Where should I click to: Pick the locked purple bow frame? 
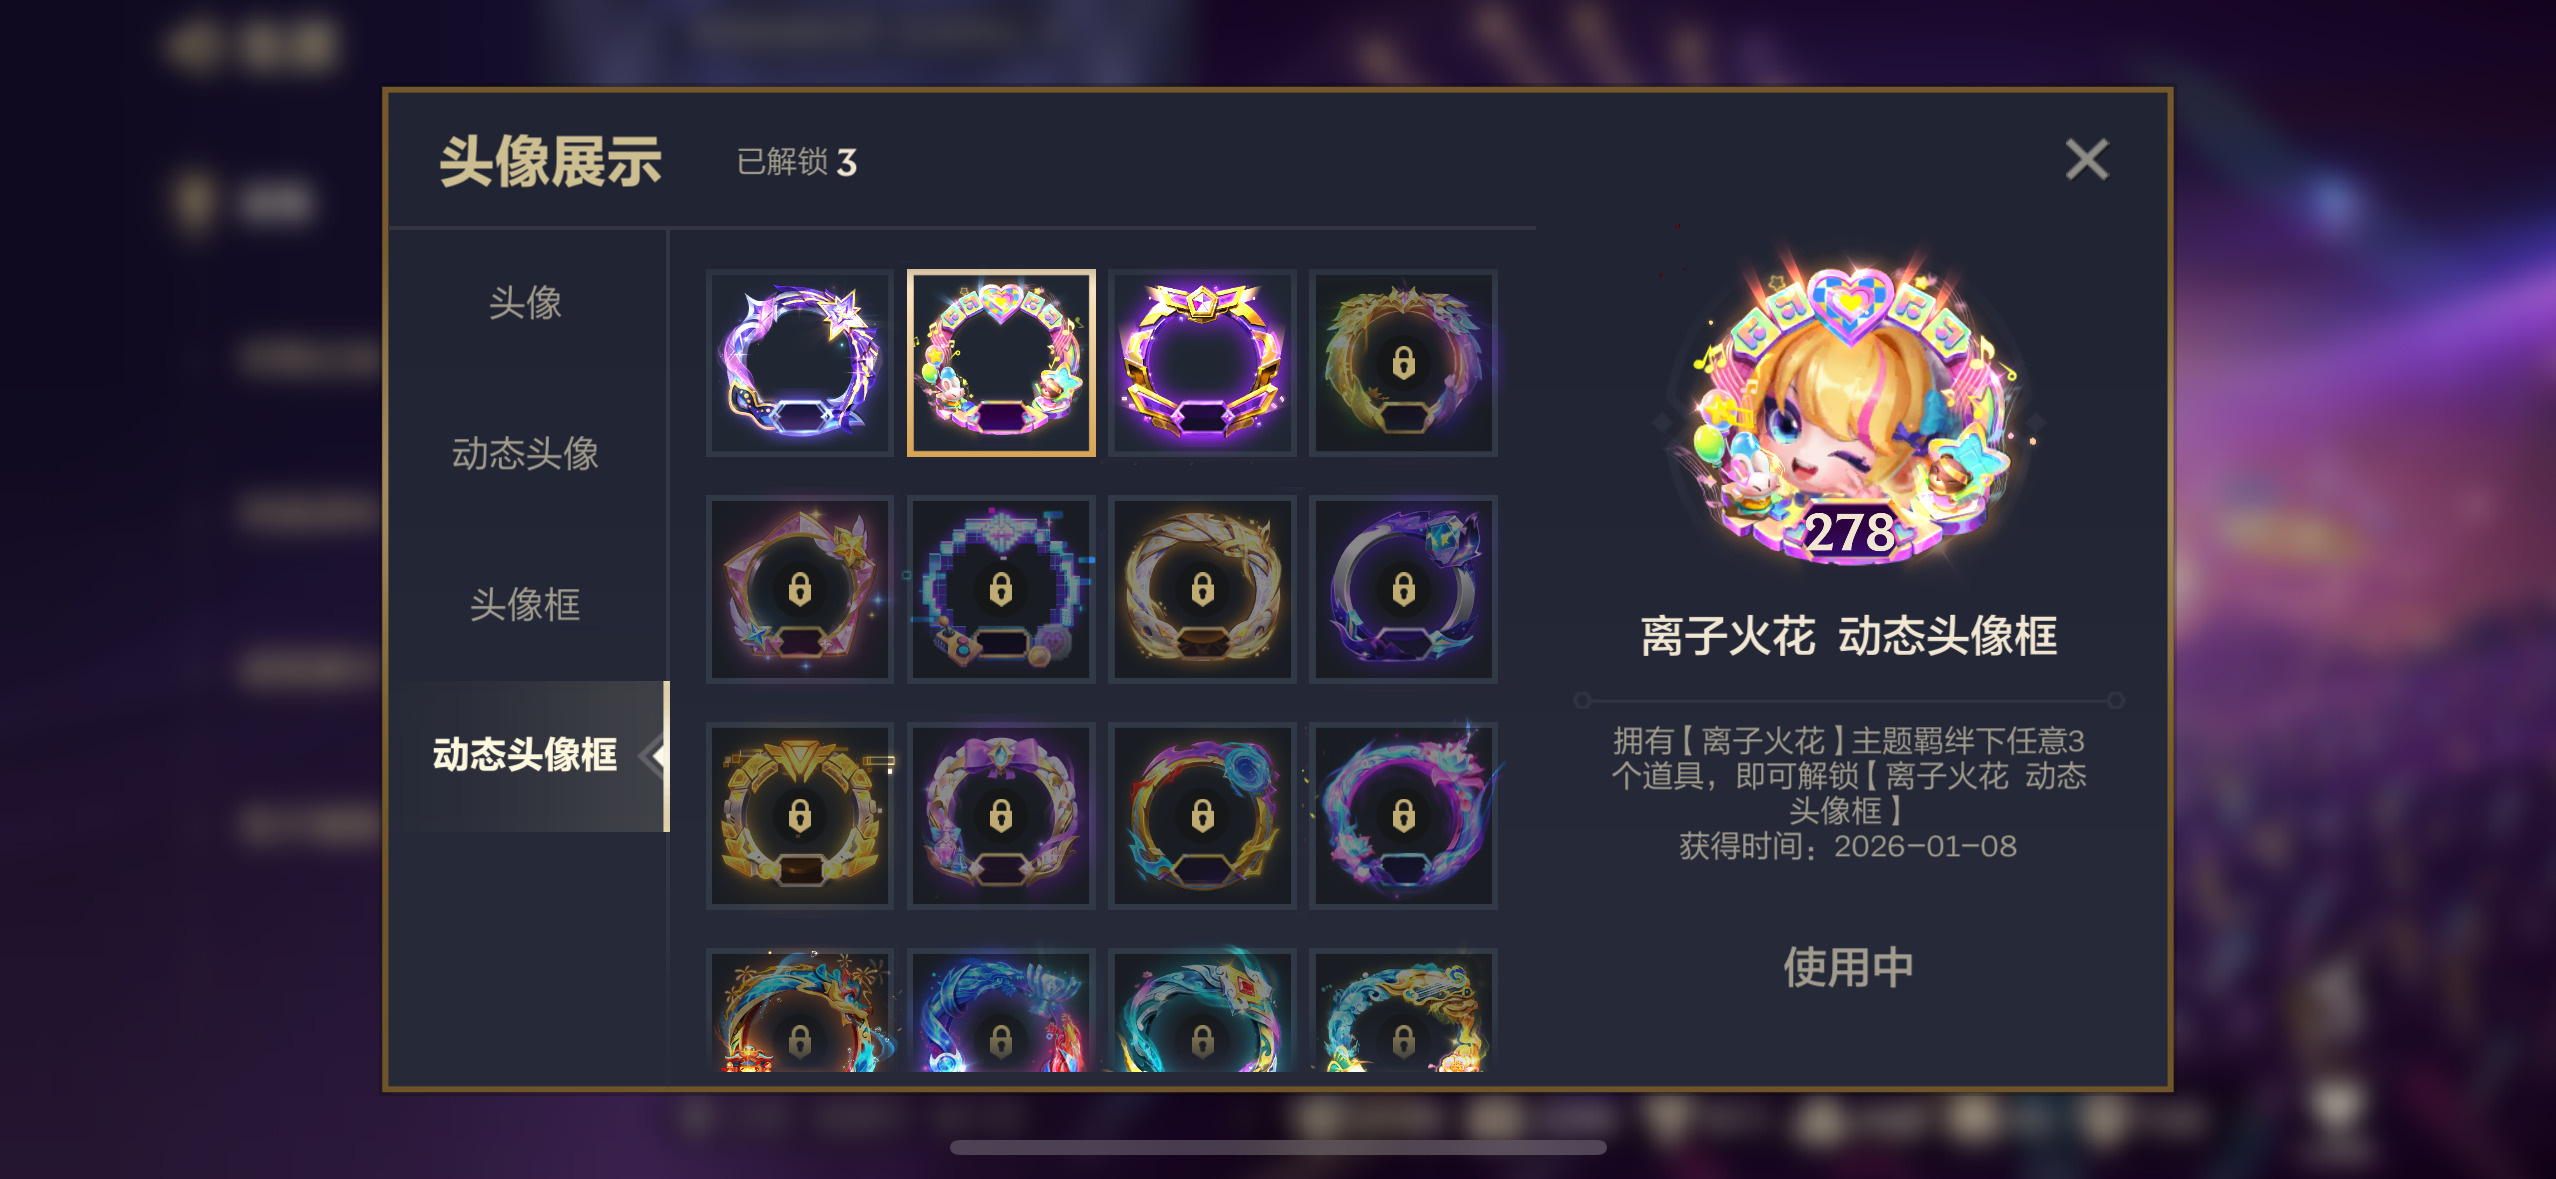(1001, 815)
